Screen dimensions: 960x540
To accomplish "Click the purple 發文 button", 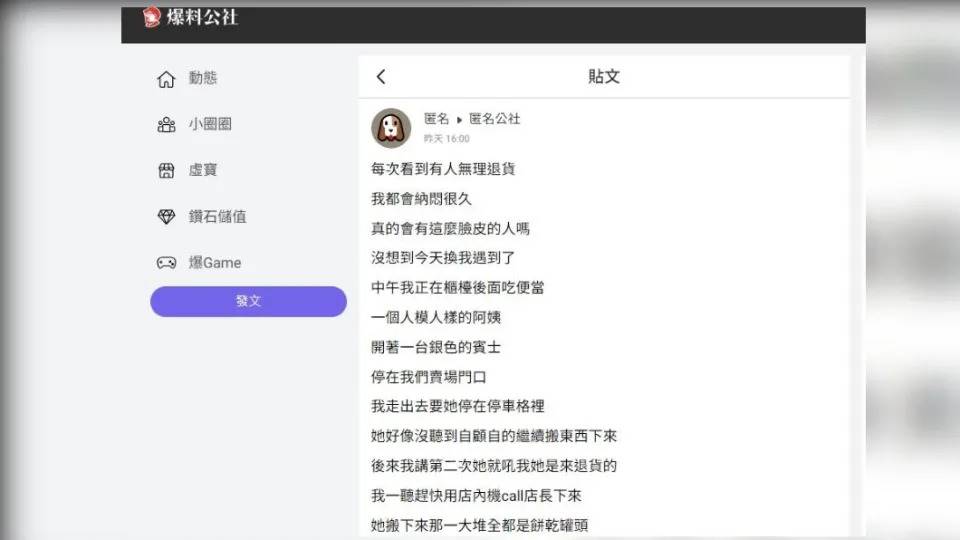I will click(249, 301).
